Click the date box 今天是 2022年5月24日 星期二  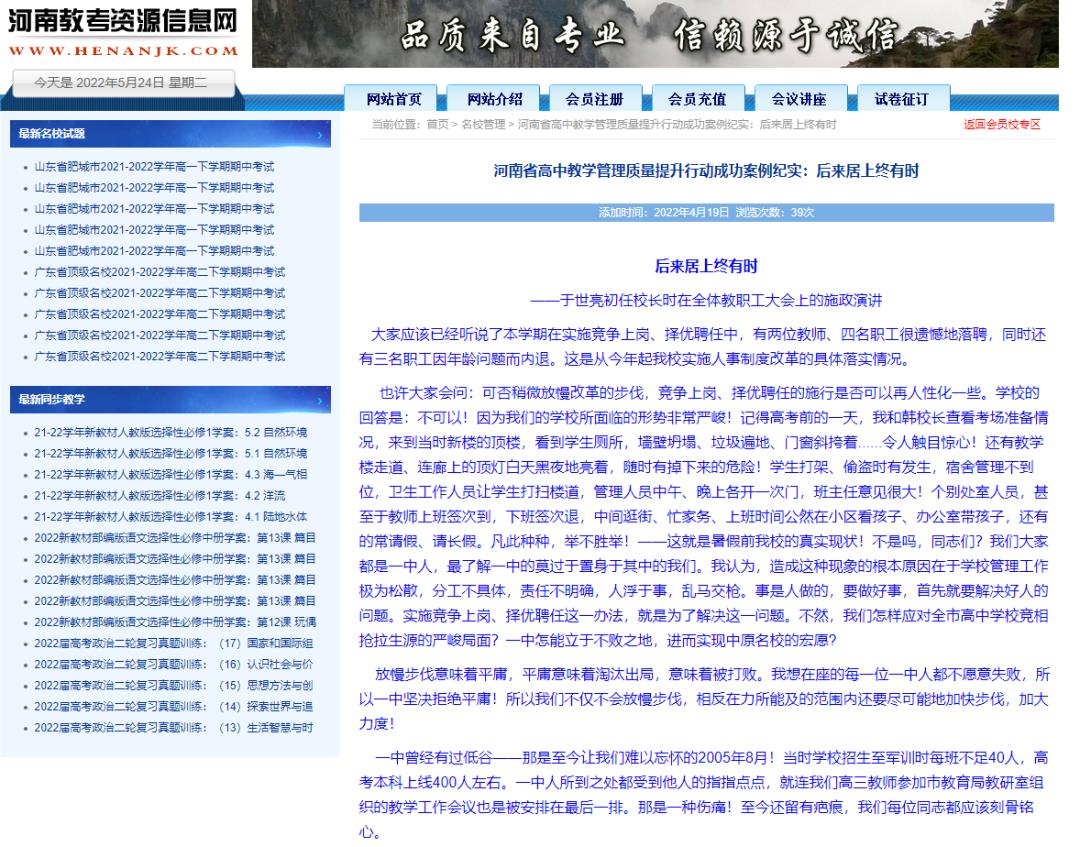pyautogui.click(x=123, y=83)
